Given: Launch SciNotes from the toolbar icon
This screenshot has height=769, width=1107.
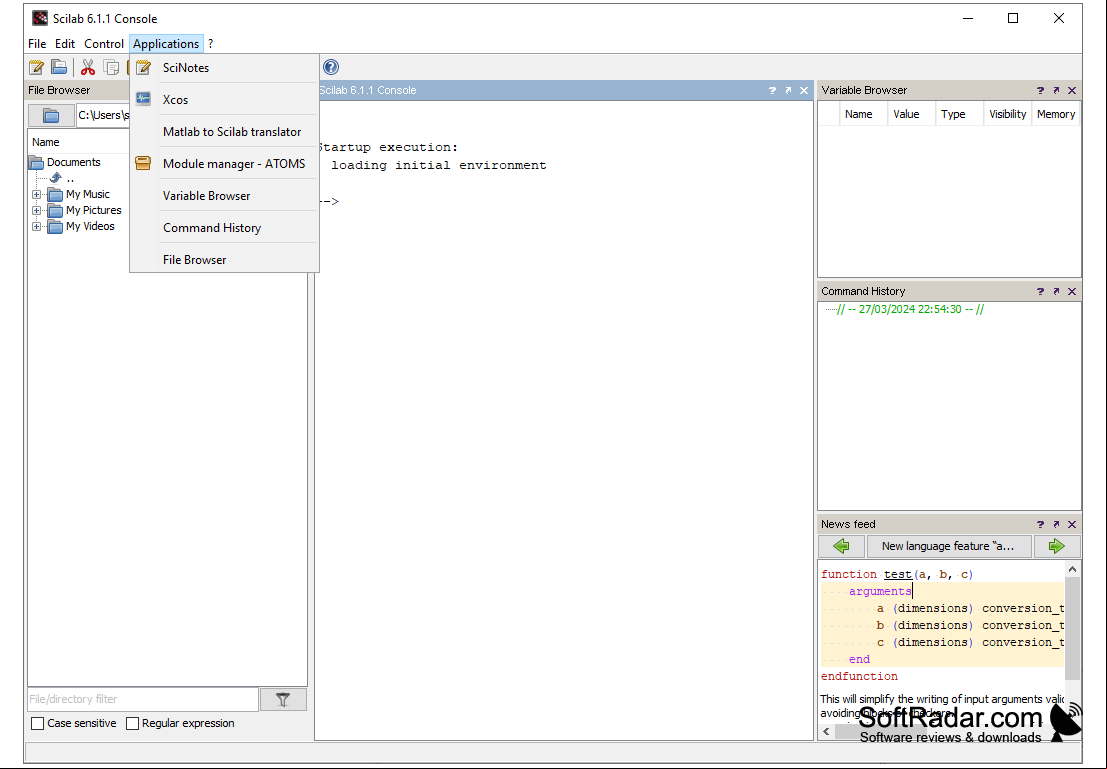Looking at the screenshot, I should pos(37,67).
